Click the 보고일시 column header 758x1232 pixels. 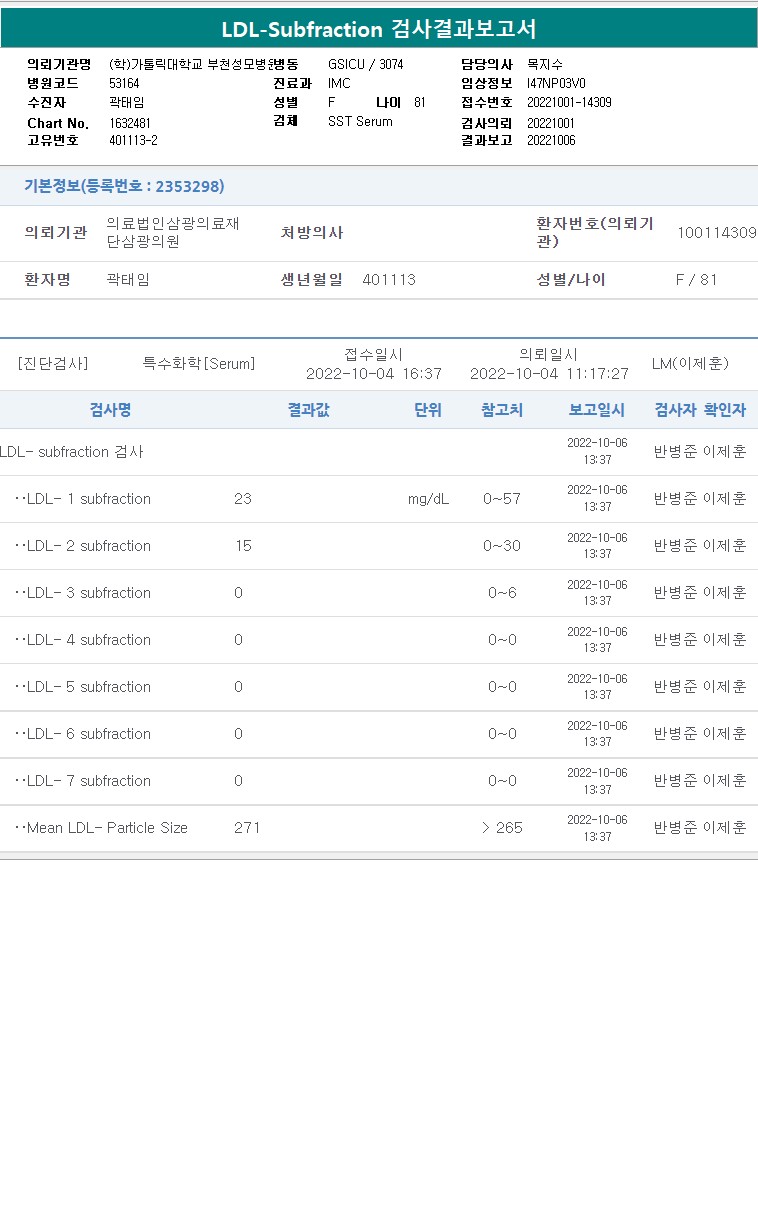point(597,410)
